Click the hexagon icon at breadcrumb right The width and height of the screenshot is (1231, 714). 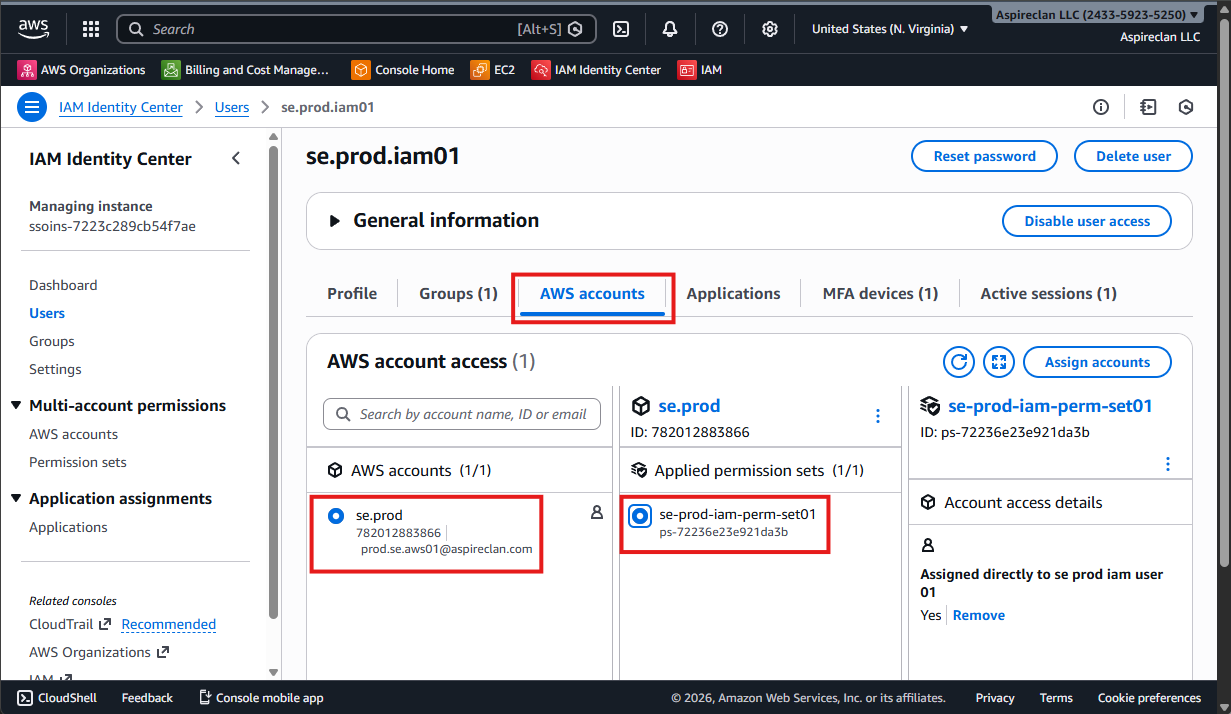click(x=1186, y=107)
